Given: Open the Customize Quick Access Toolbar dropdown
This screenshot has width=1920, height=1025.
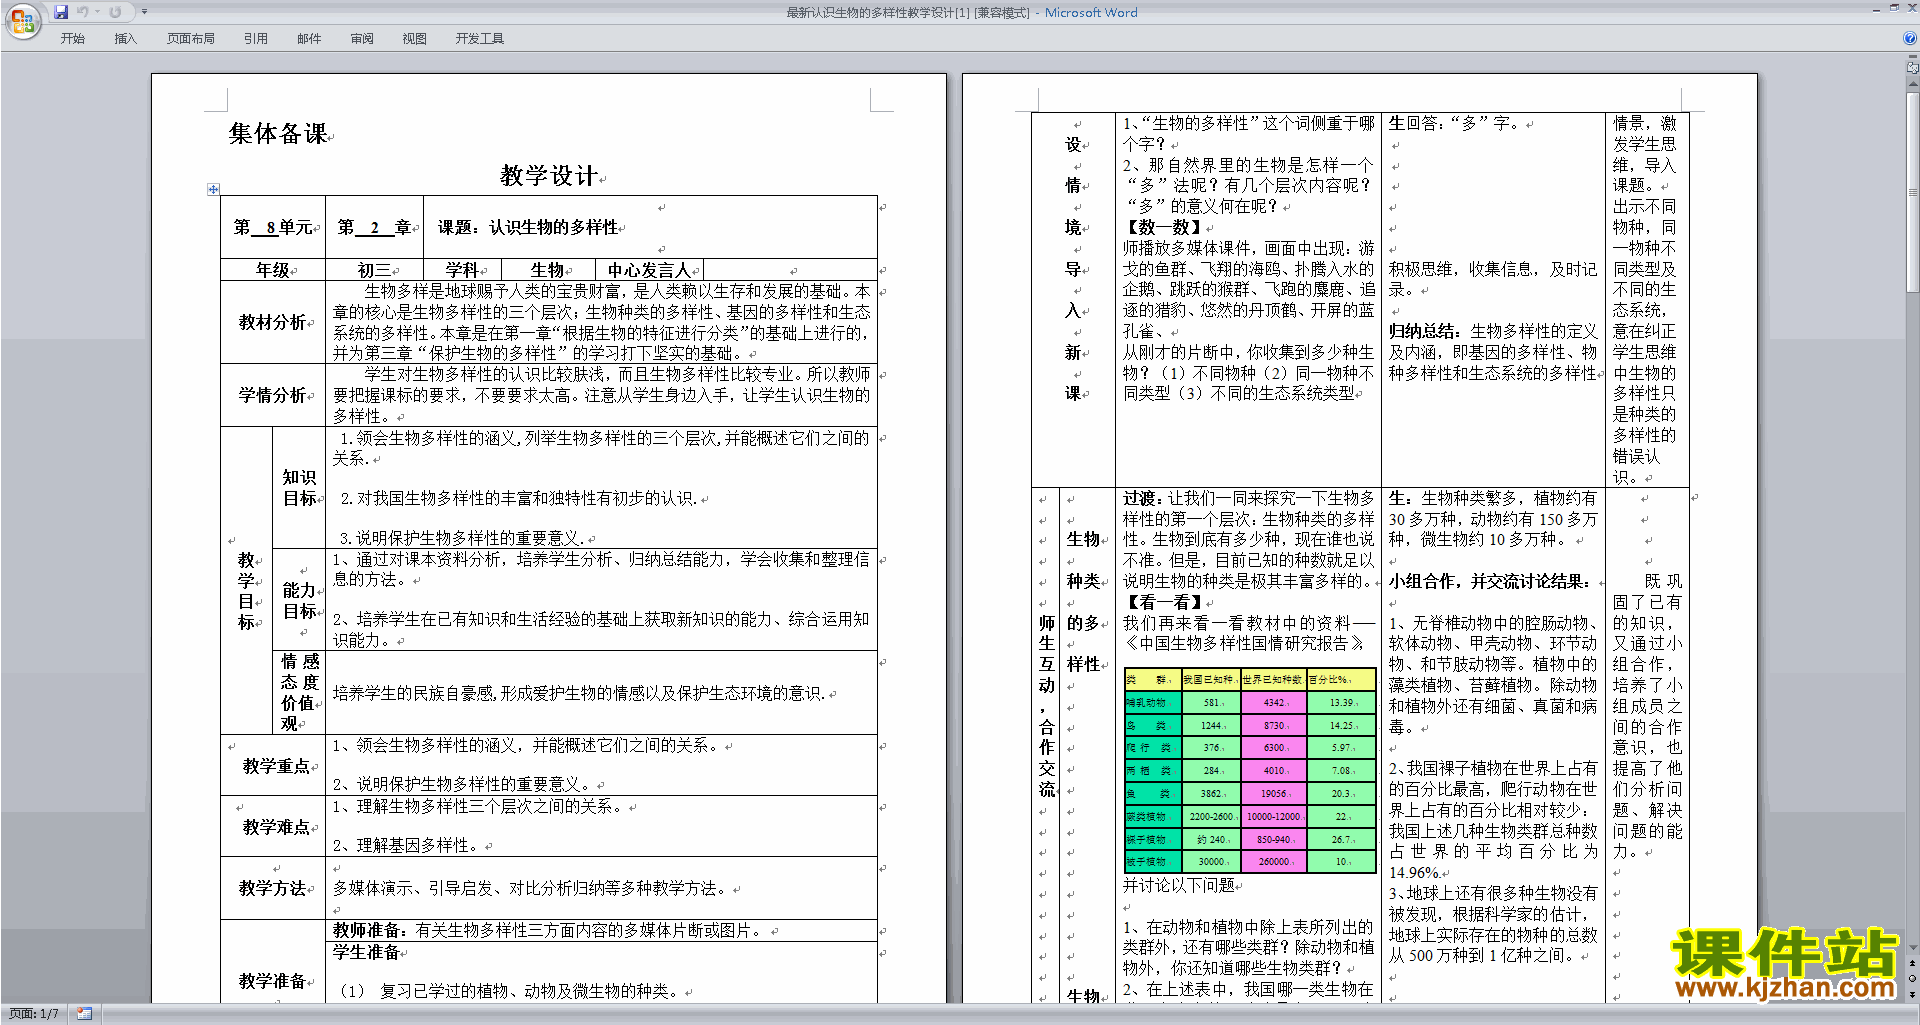Looking at the screenshot, I should (144, 12).
